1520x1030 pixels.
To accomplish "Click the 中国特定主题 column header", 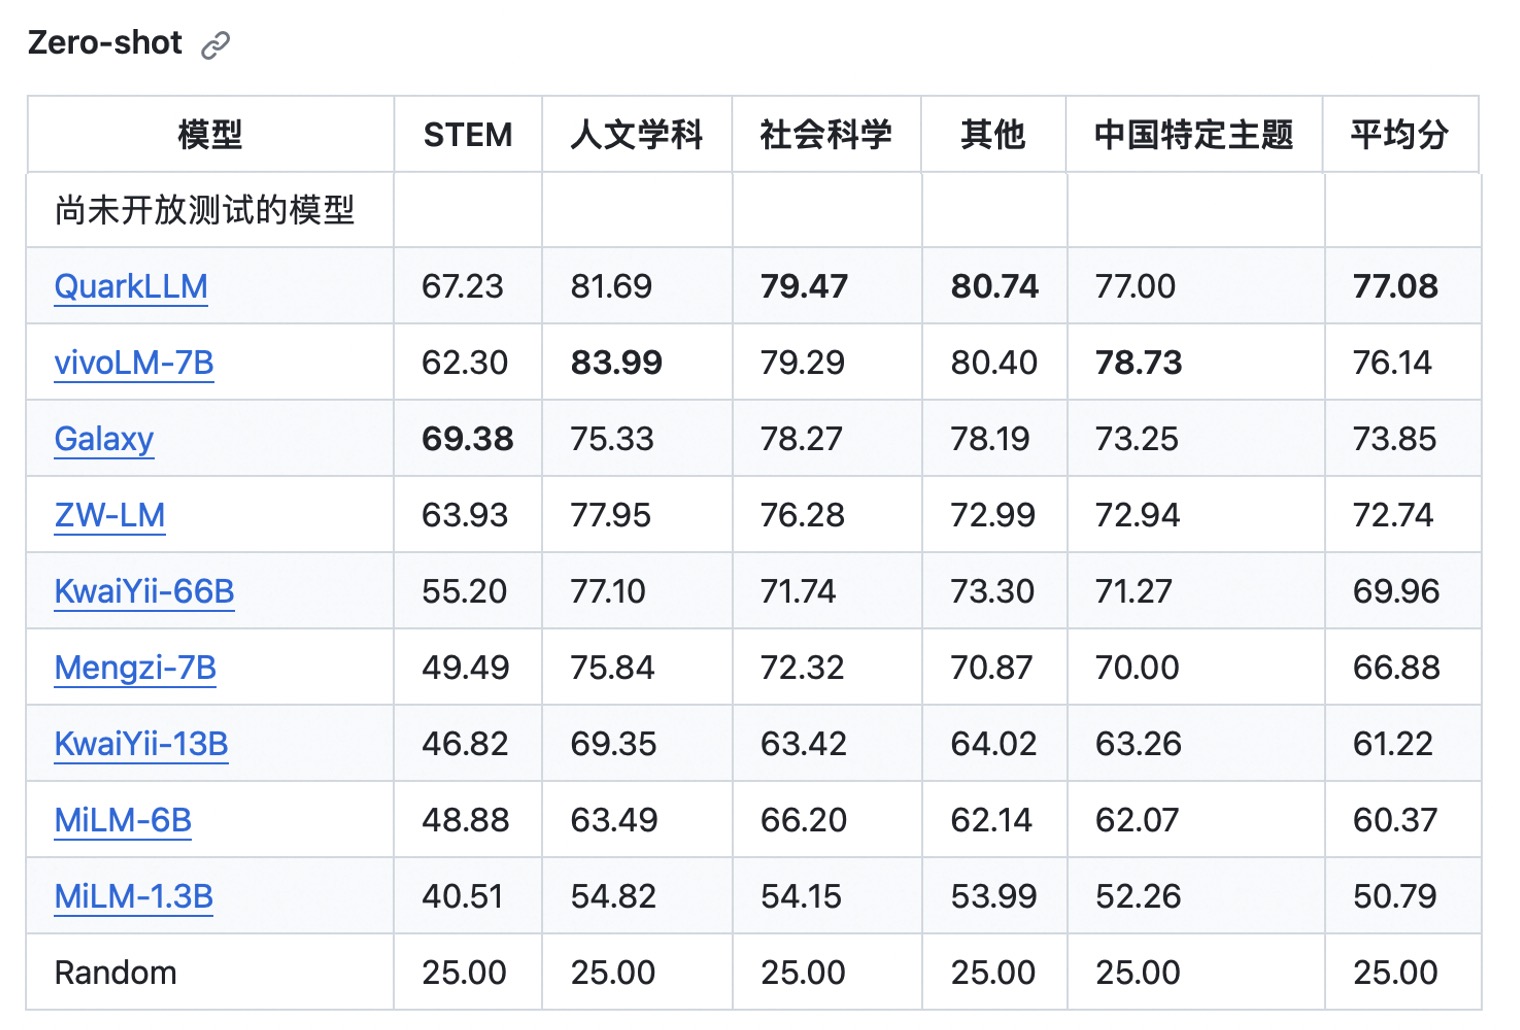I will pos(1194,134).
